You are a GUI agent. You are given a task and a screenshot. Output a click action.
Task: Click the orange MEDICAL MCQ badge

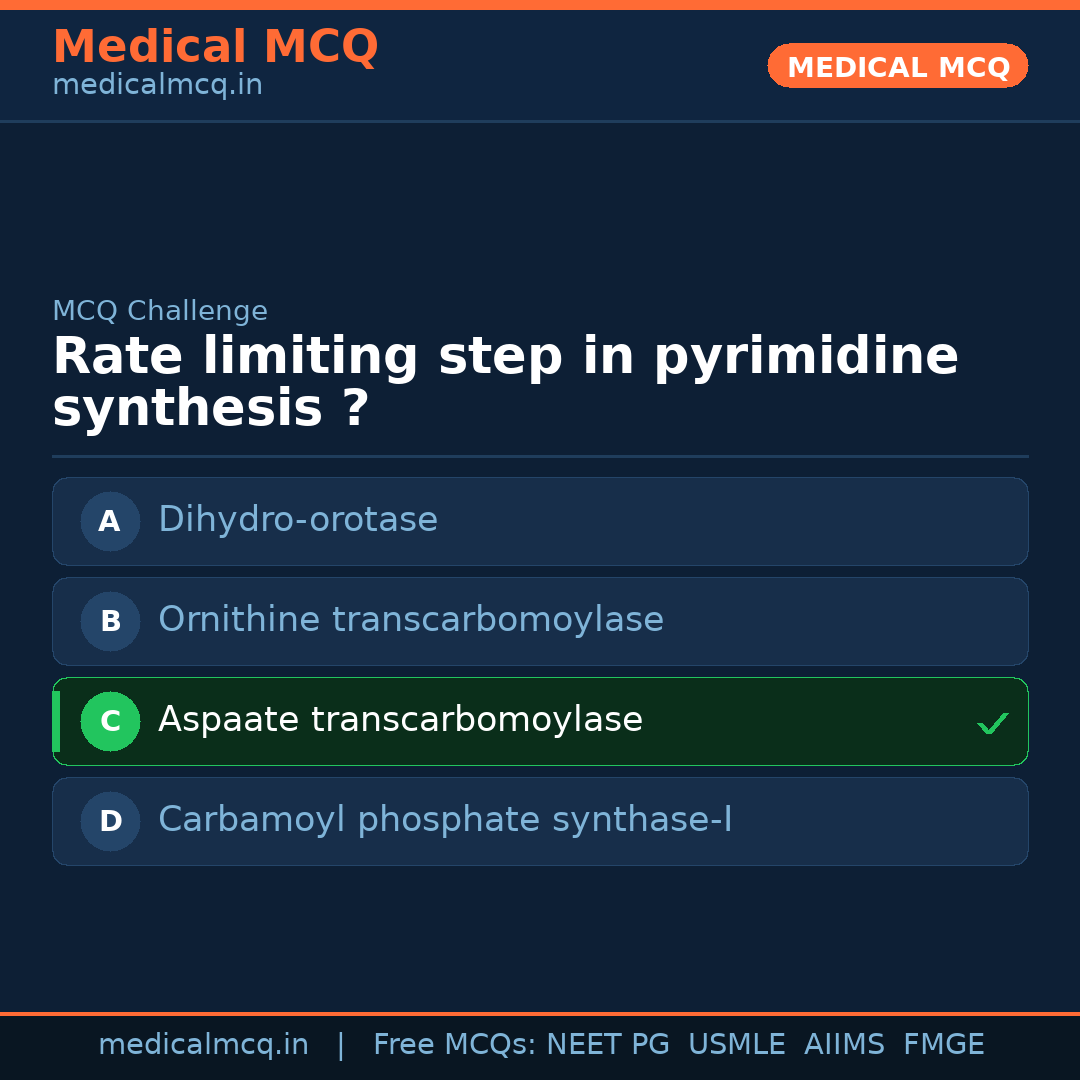coord(897,66)
